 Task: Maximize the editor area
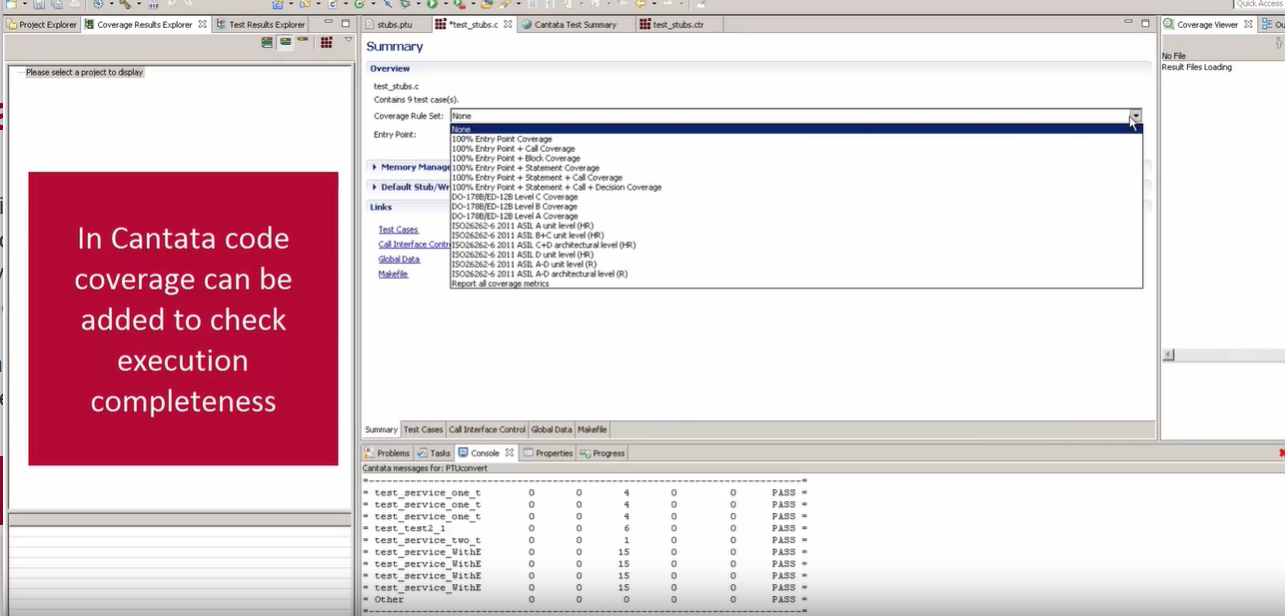1144,23
